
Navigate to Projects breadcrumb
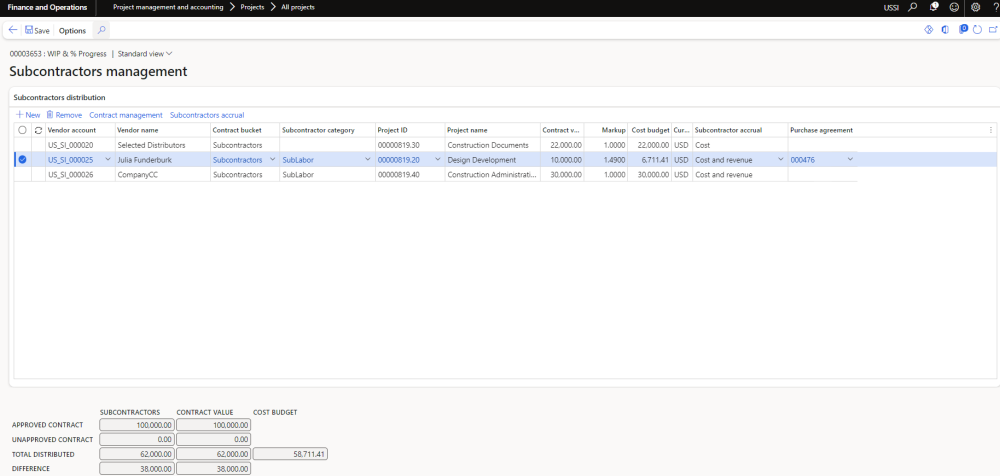tap(251, 7)
